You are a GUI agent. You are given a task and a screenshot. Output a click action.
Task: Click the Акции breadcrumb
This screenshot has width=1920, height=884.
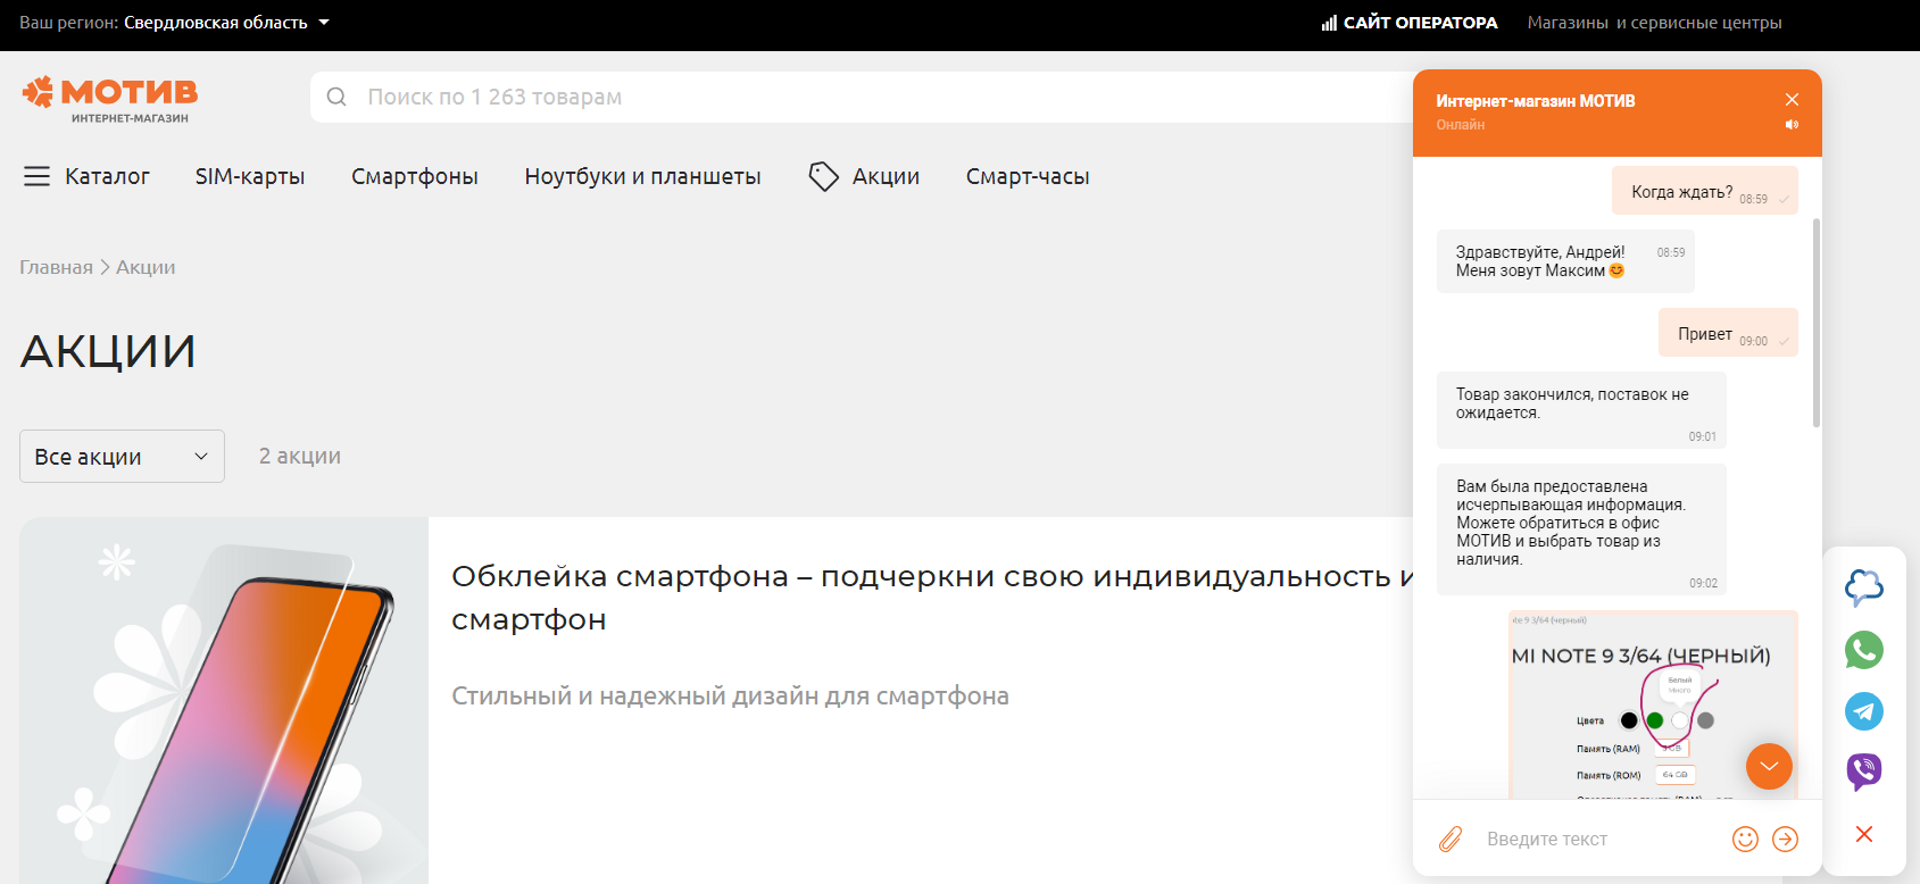click(145, 267)
